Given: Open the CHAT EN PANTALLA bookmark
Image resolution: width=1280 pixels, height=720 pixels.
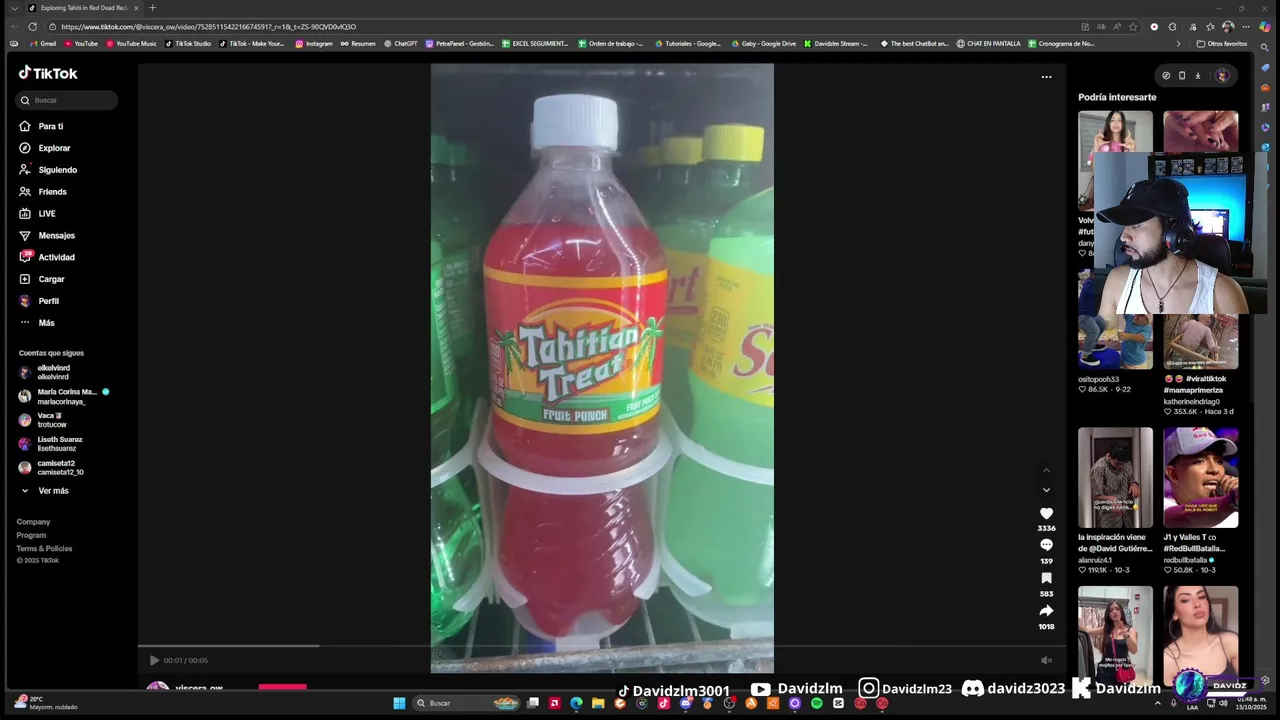Looking at the screenshot, I should coord(988,44).
